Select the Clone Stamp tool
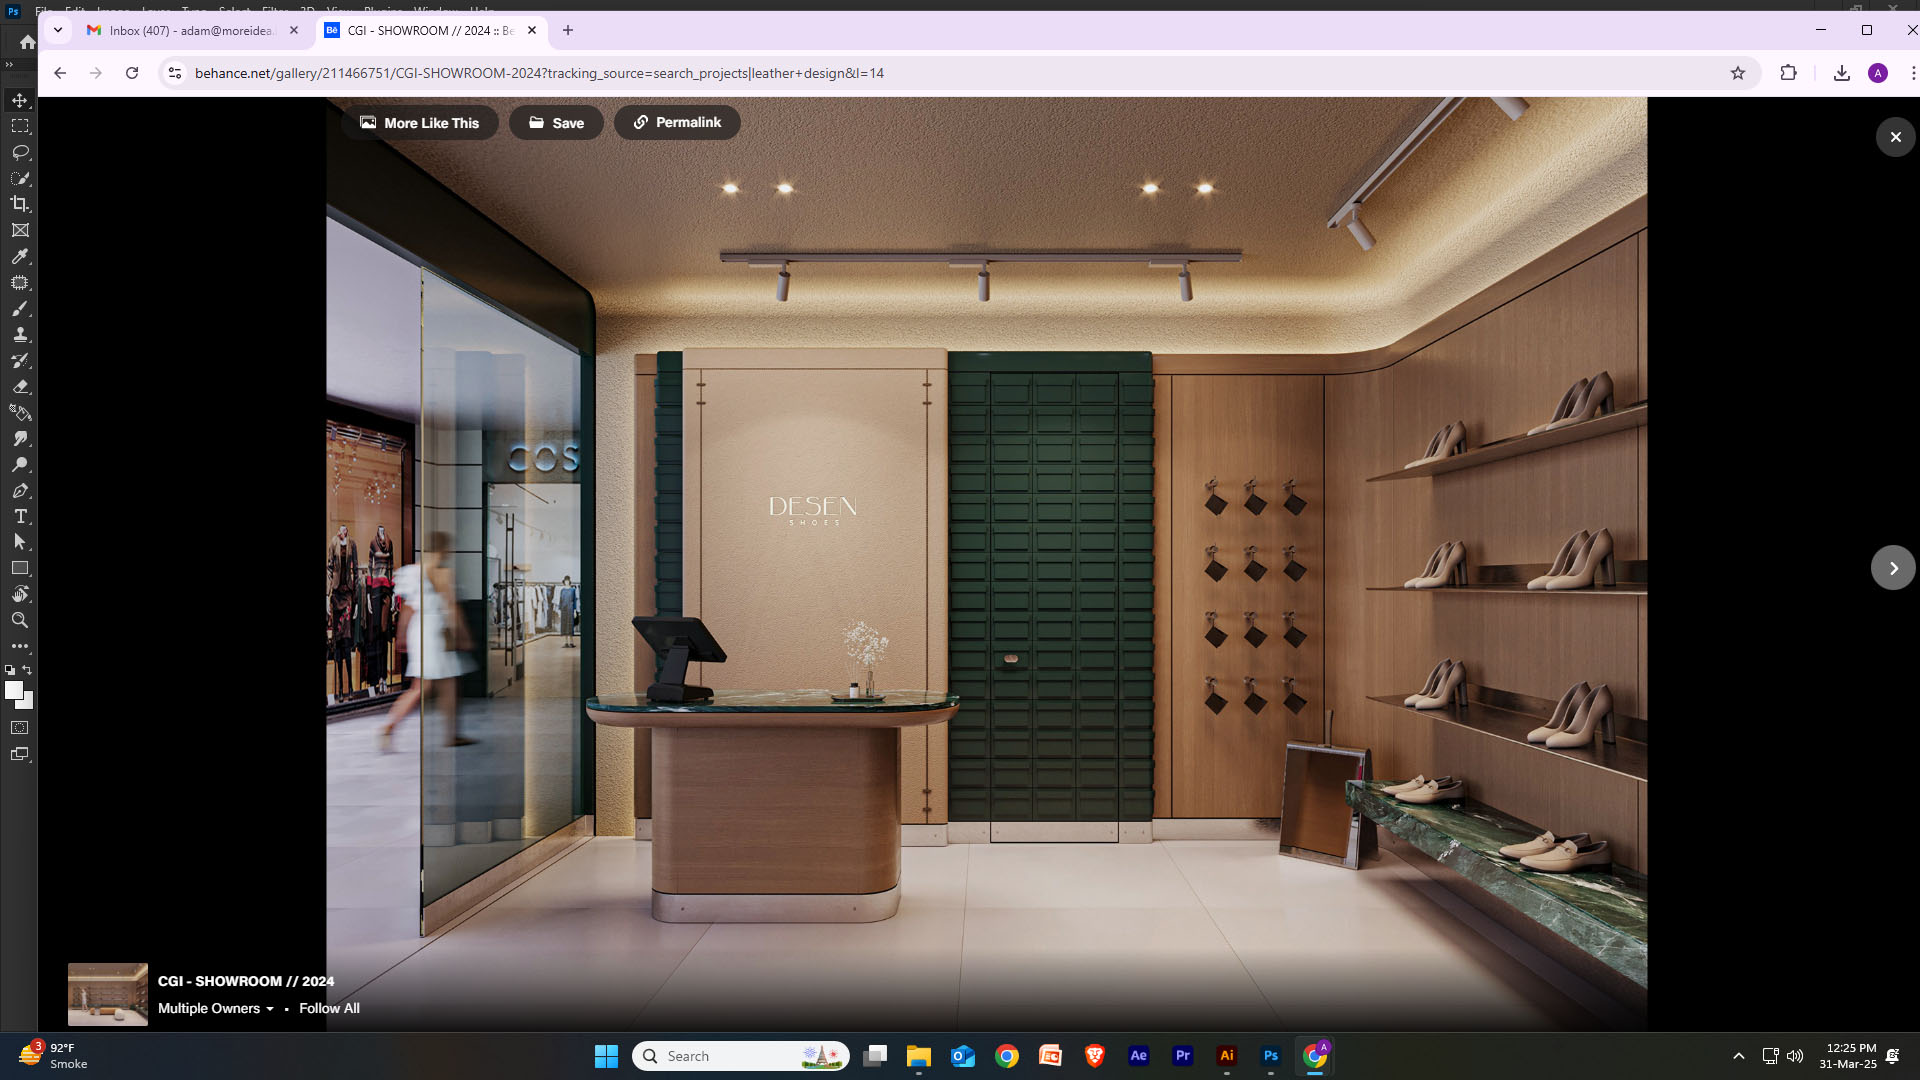 [x=20, y=334]
